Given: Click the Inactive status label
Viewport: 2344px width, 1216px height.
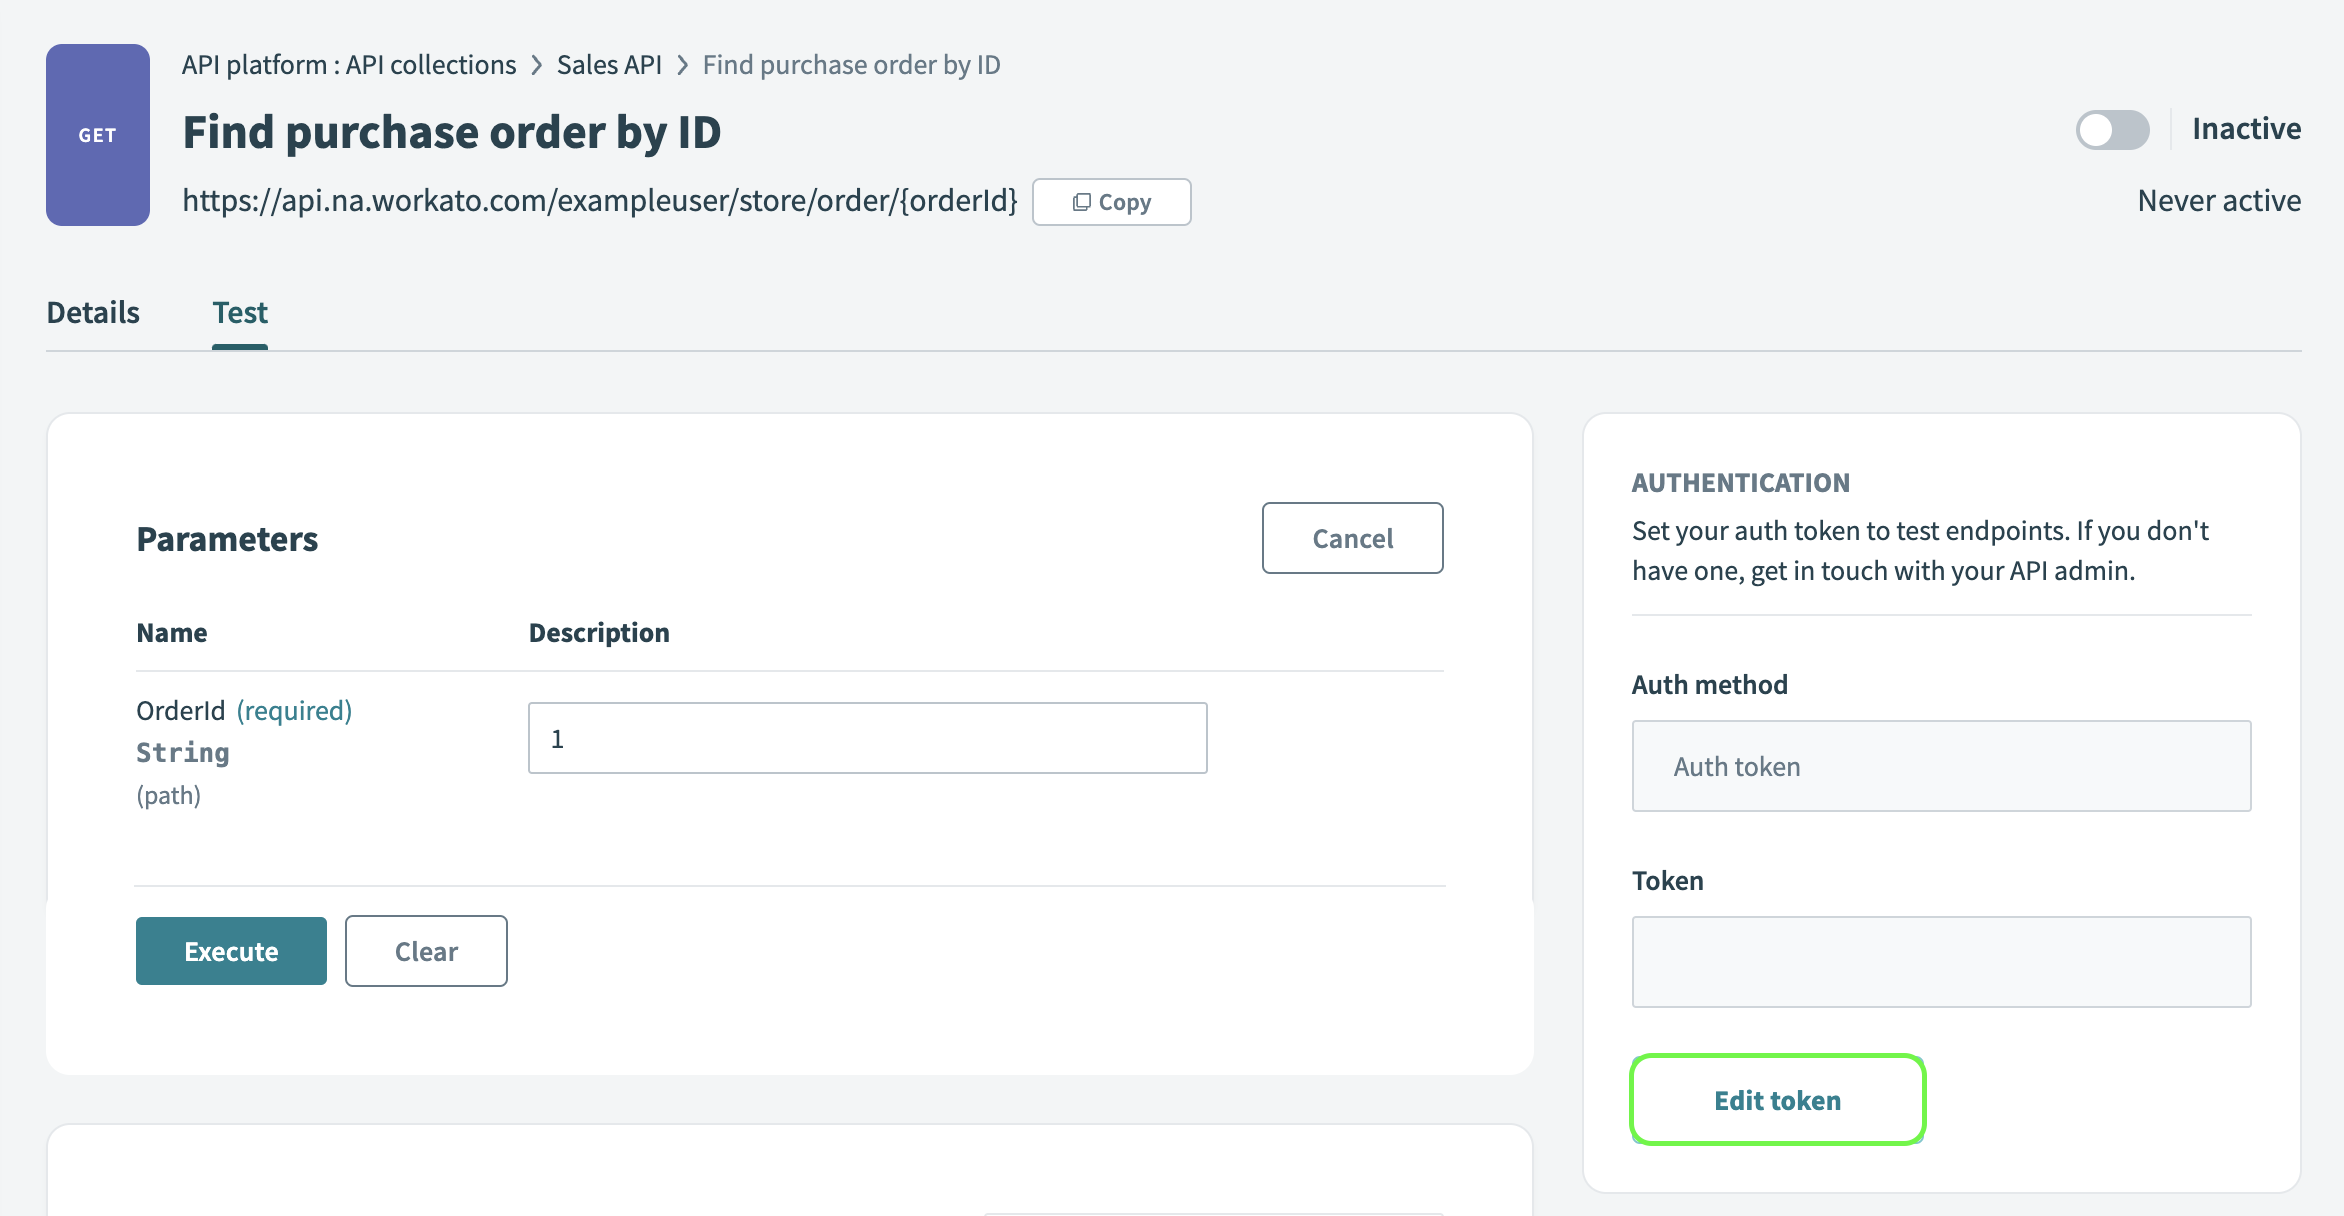Looking at the screenshot, I should (2246, 129).
